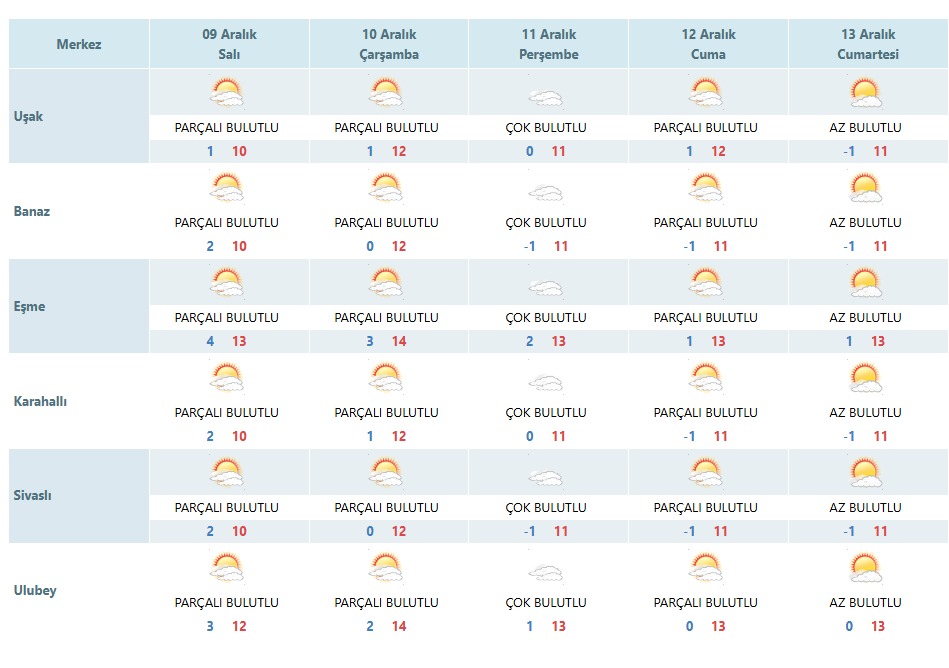Image resolution: width=949 pixels, height=668 pixels.
Task: Select the Sivaslı row label
Action: [32, 496]
